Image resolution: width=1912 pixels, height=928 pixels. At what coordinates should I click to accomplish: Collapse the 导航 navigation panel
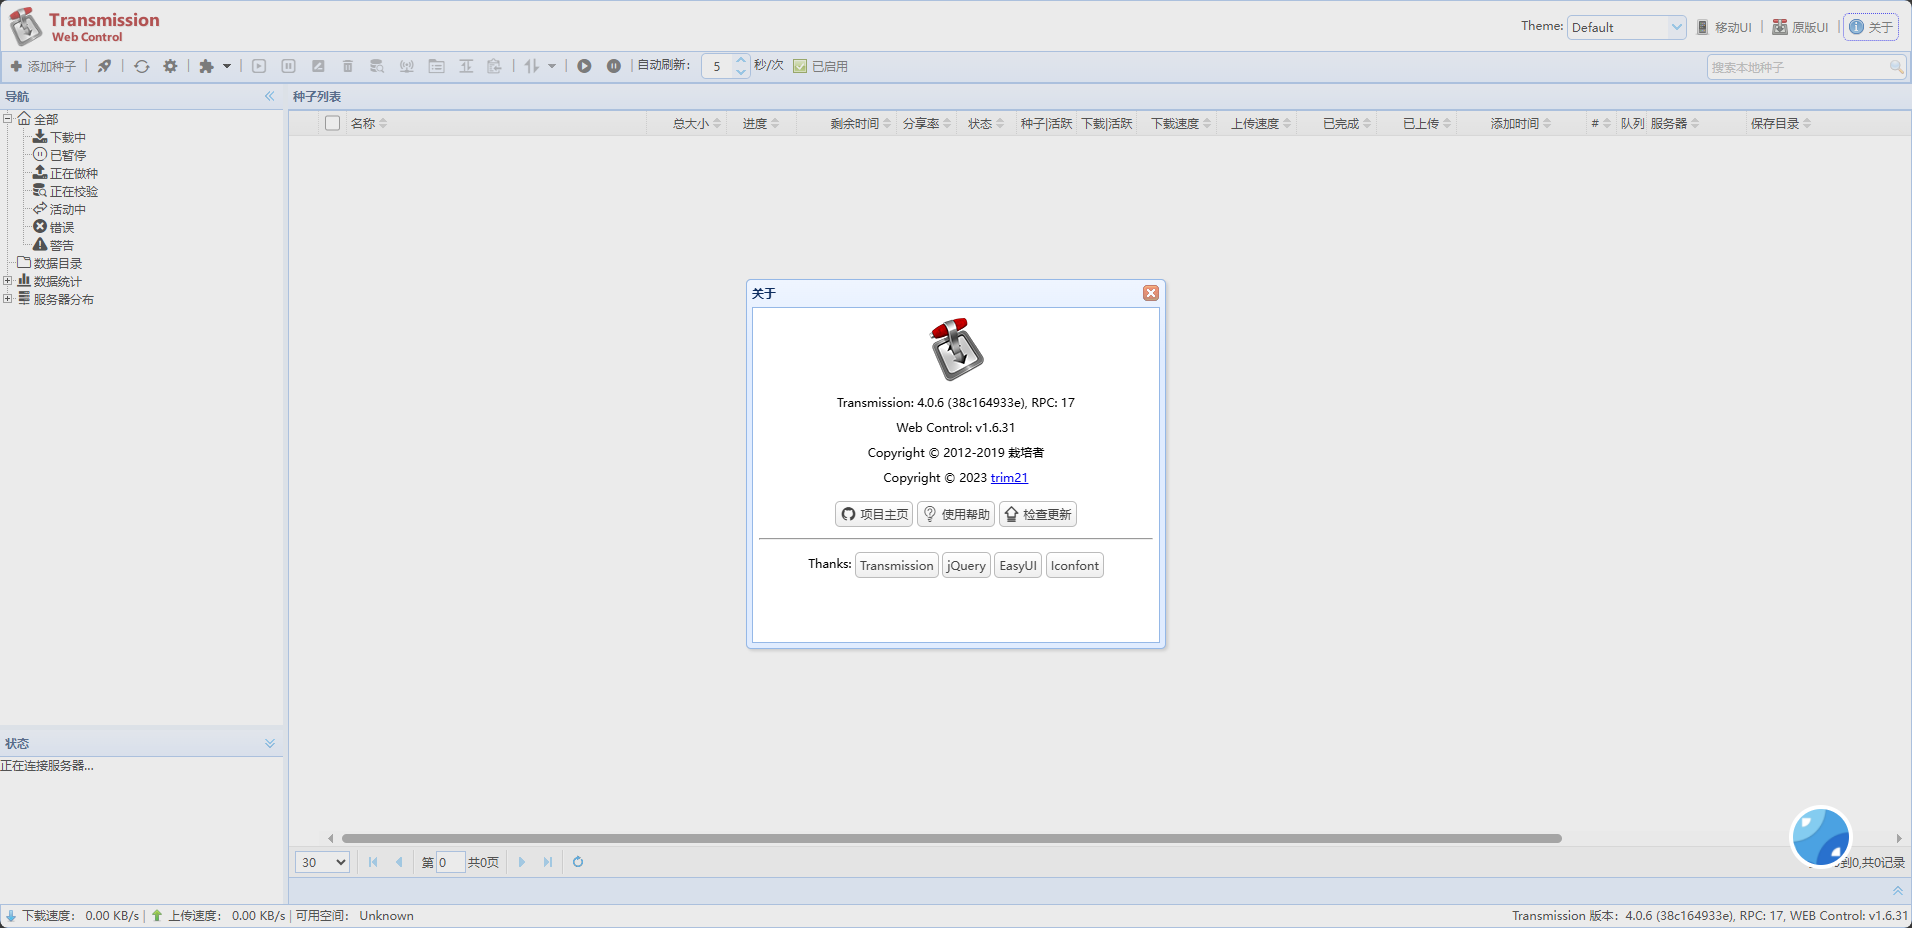click(269, 96)
